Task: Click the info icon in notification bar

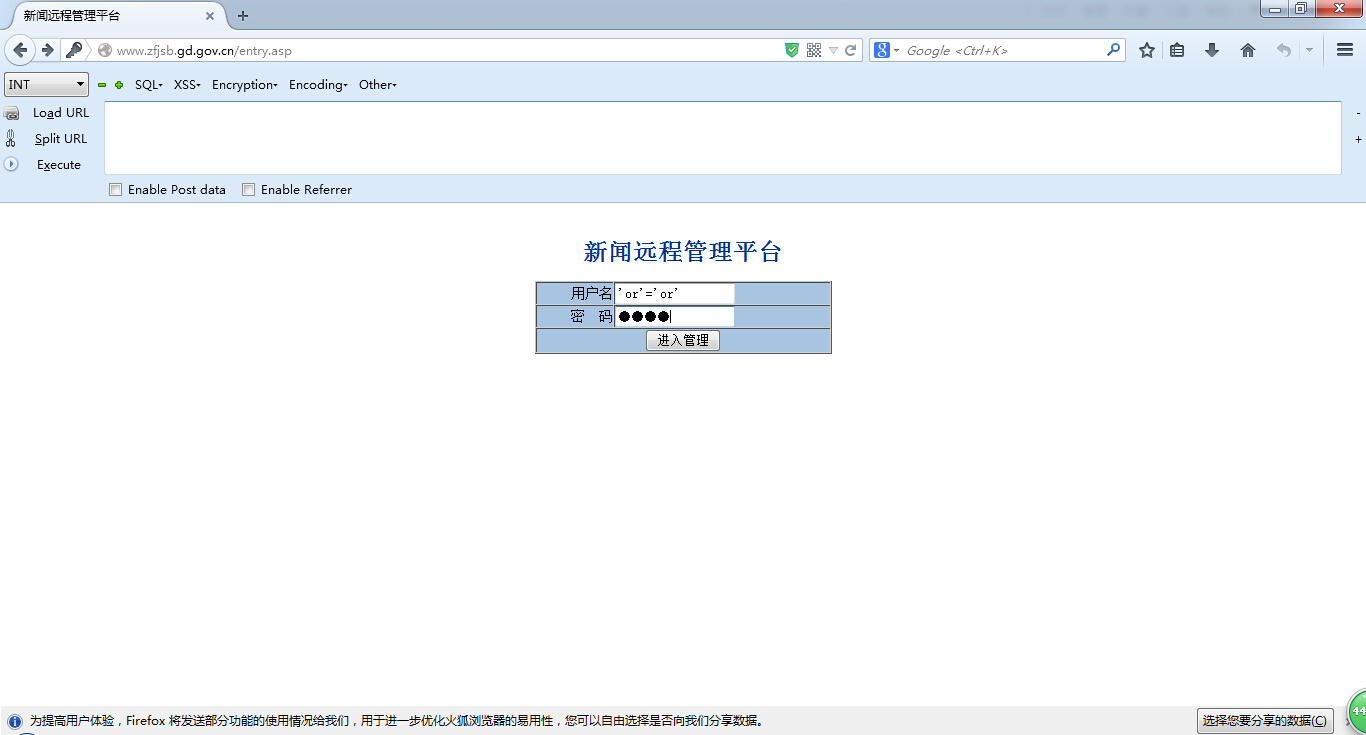Action: click(x=15, y=721)
